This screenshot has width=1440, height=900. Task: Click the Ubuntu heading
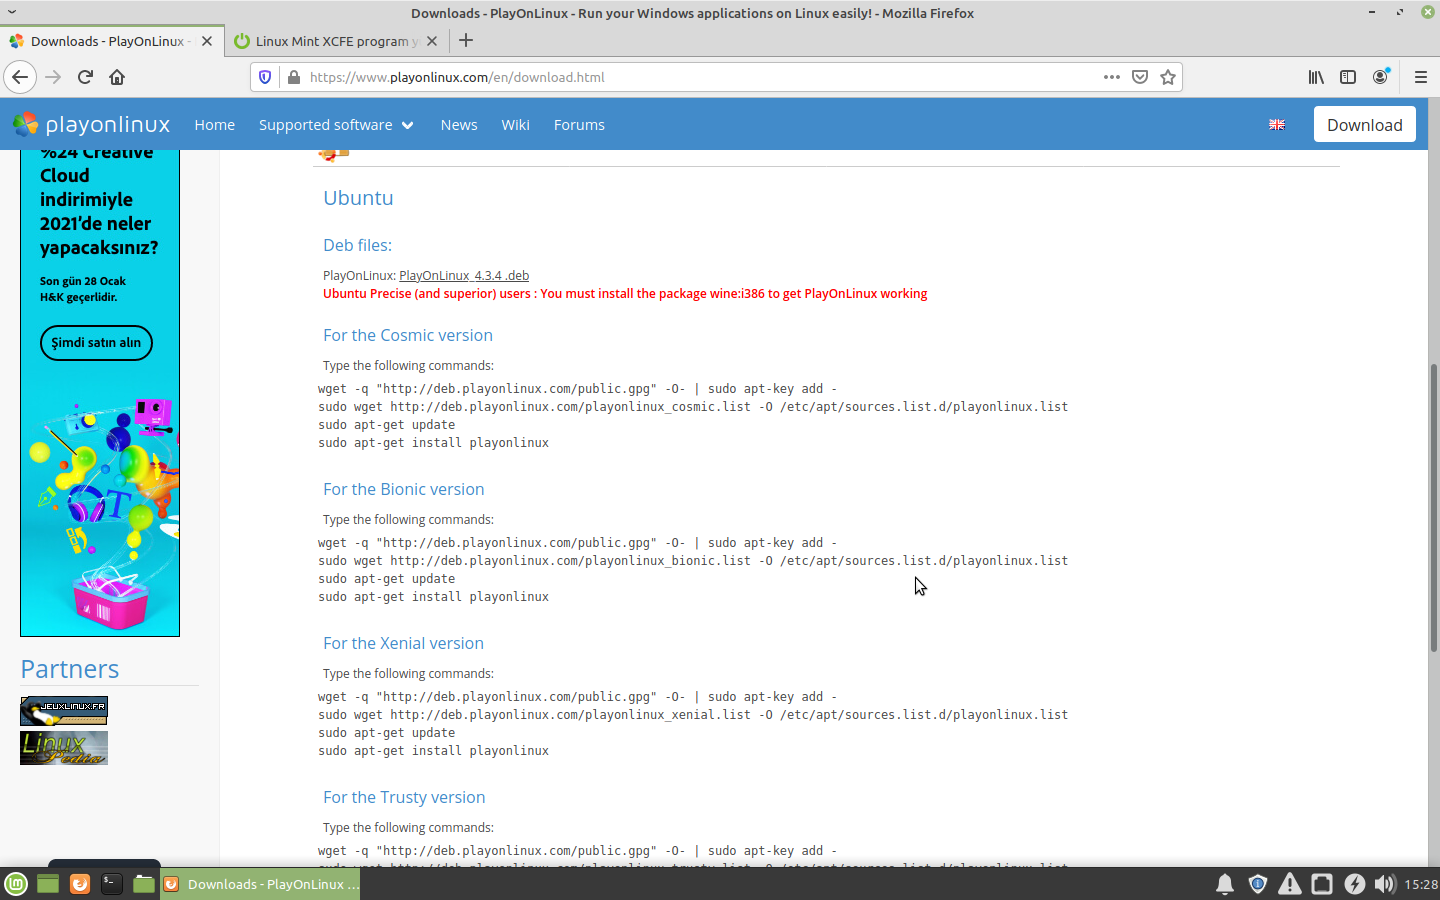358,198
